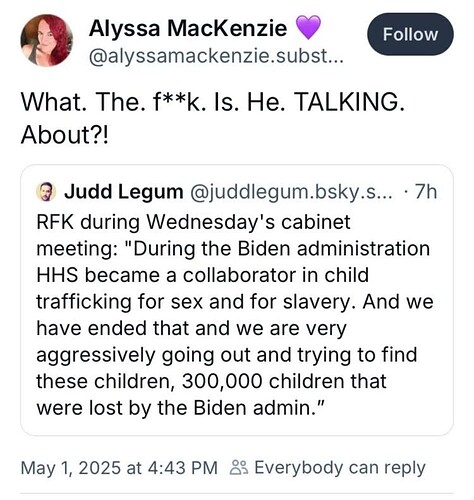Click the May 1, 2025 at 4:43 PM timestamp
This screenshot has width=474, height=500.
[x=119, y=467]
